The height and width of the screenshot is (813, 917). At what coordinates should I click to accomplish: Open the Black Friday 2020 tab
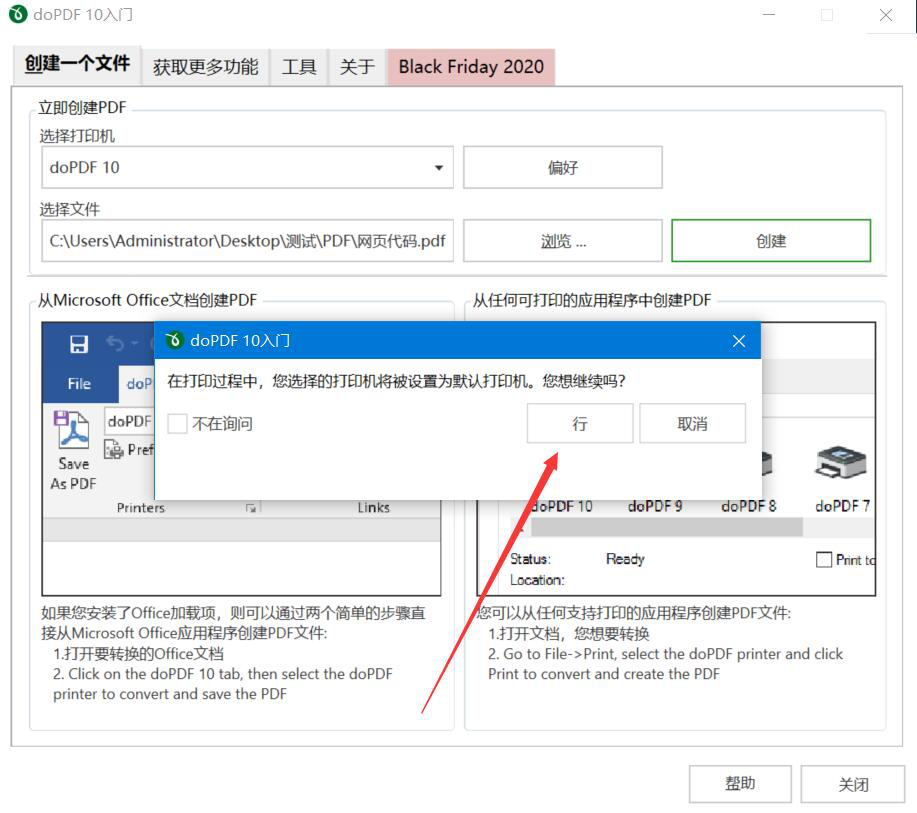[x=471, y=67]
